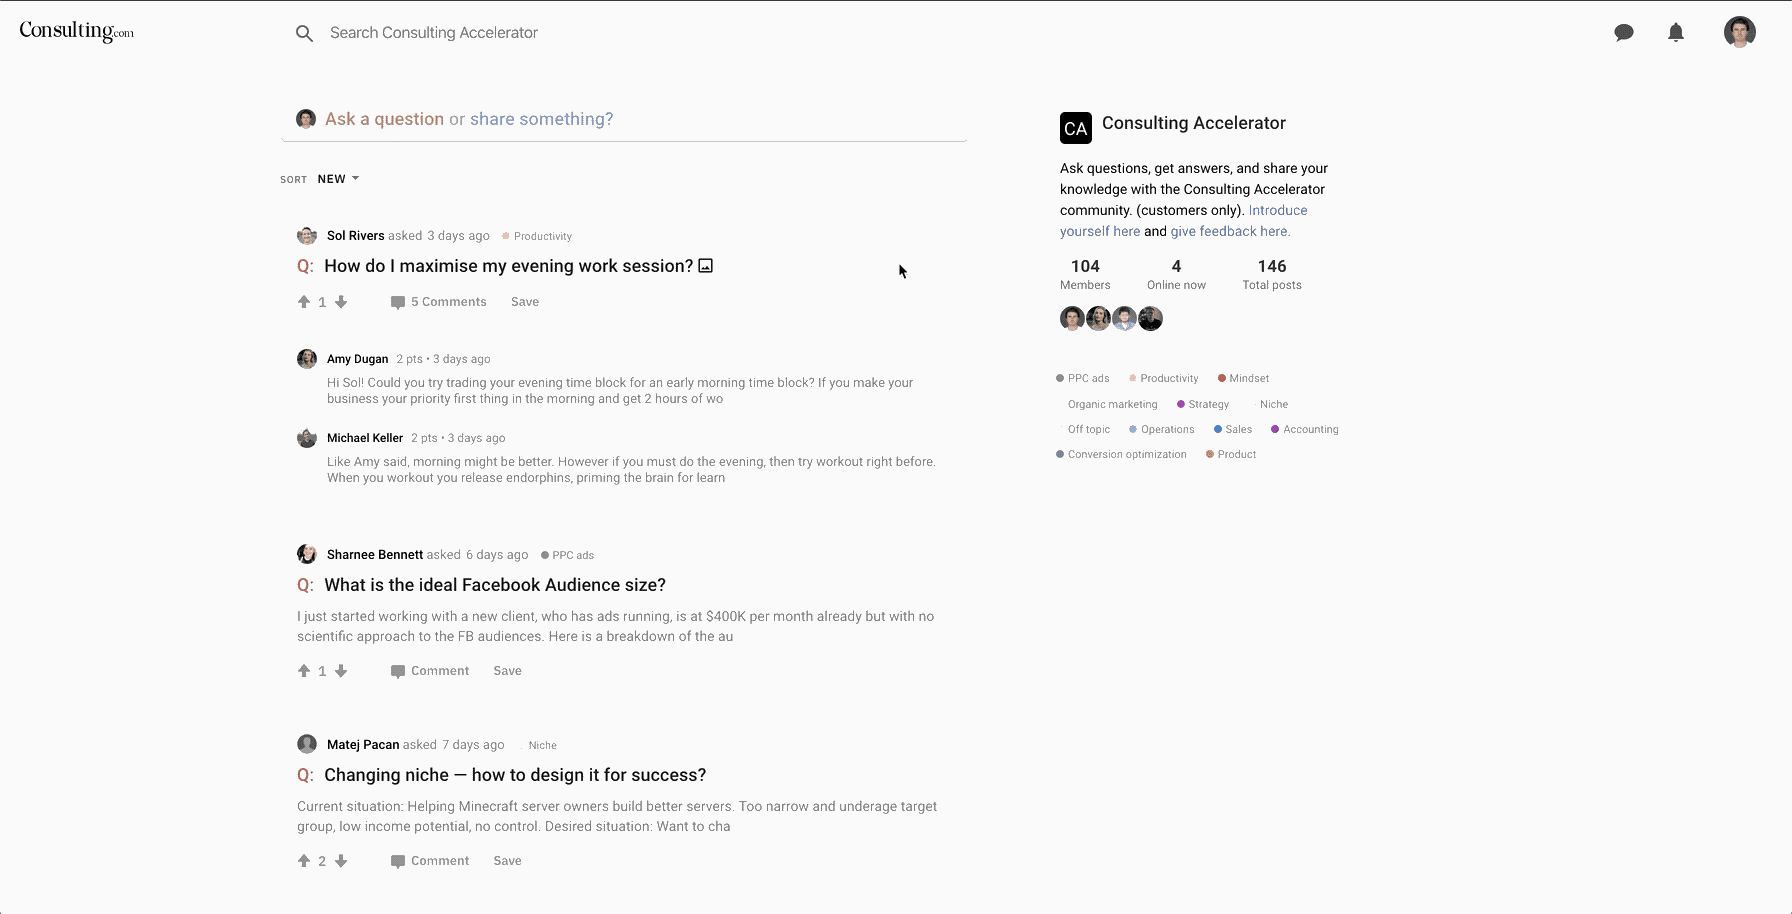
Task: Open the chat messages icon
Action: 1624,32
